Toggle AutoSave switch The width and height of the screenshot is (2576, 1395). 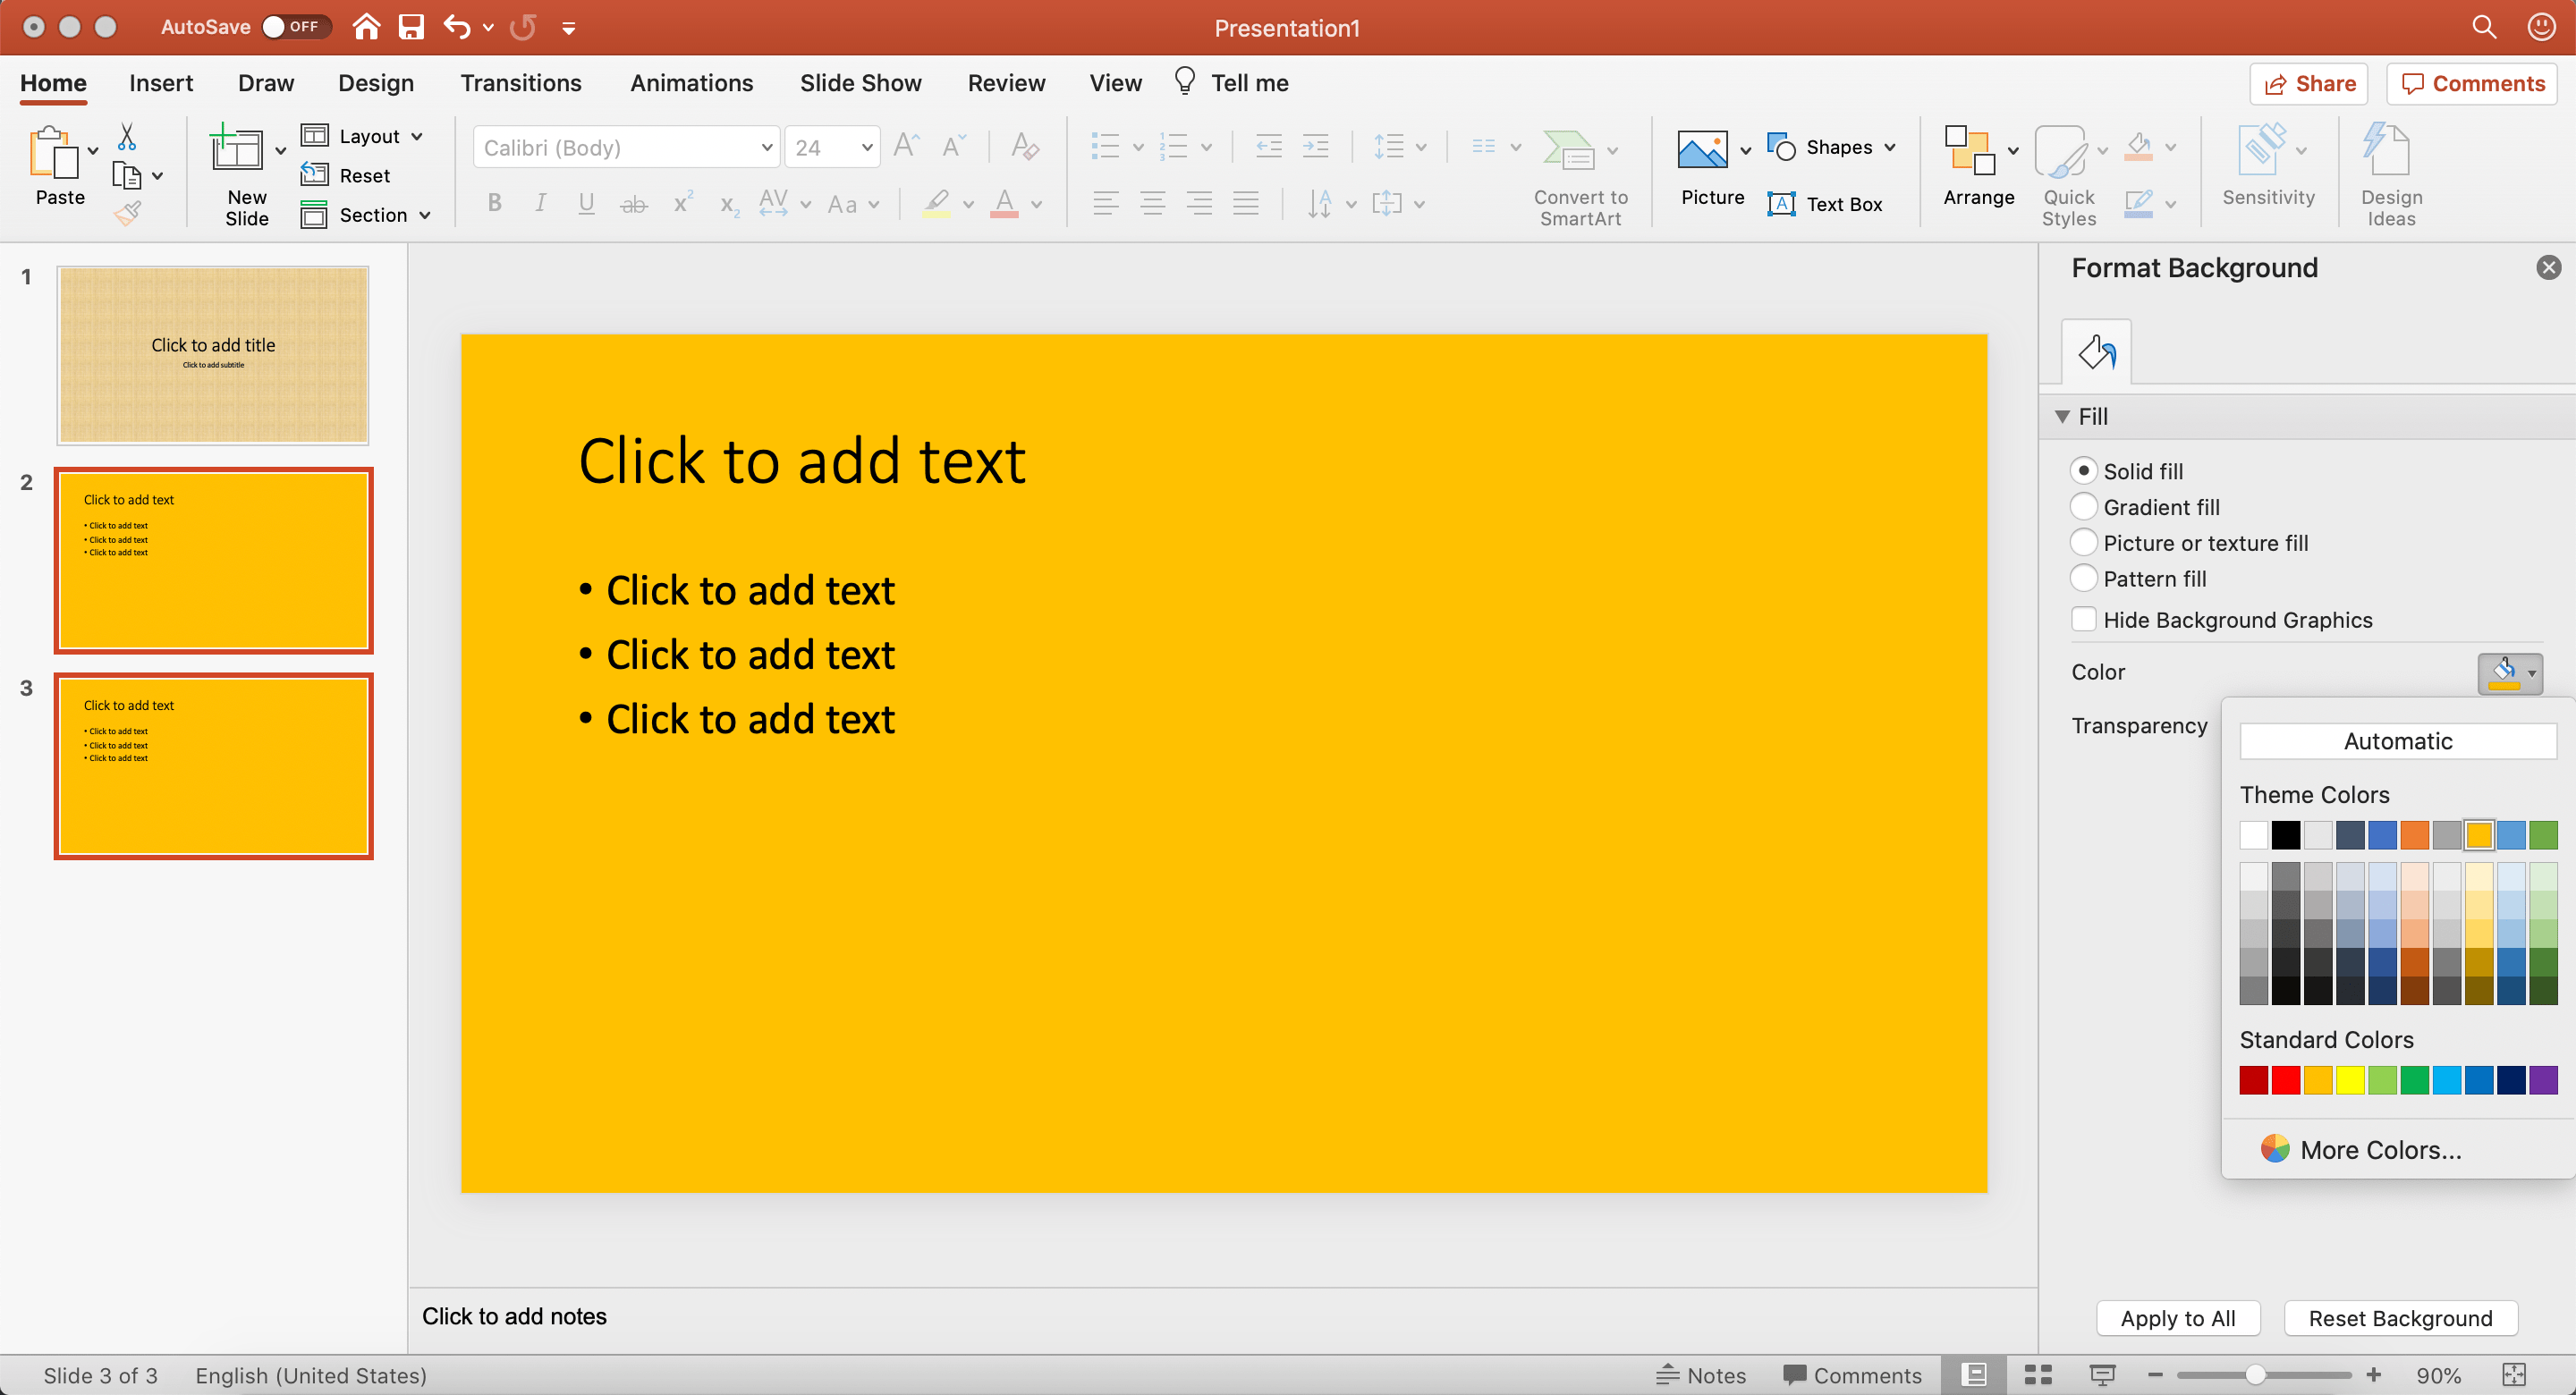coord(295,27)
